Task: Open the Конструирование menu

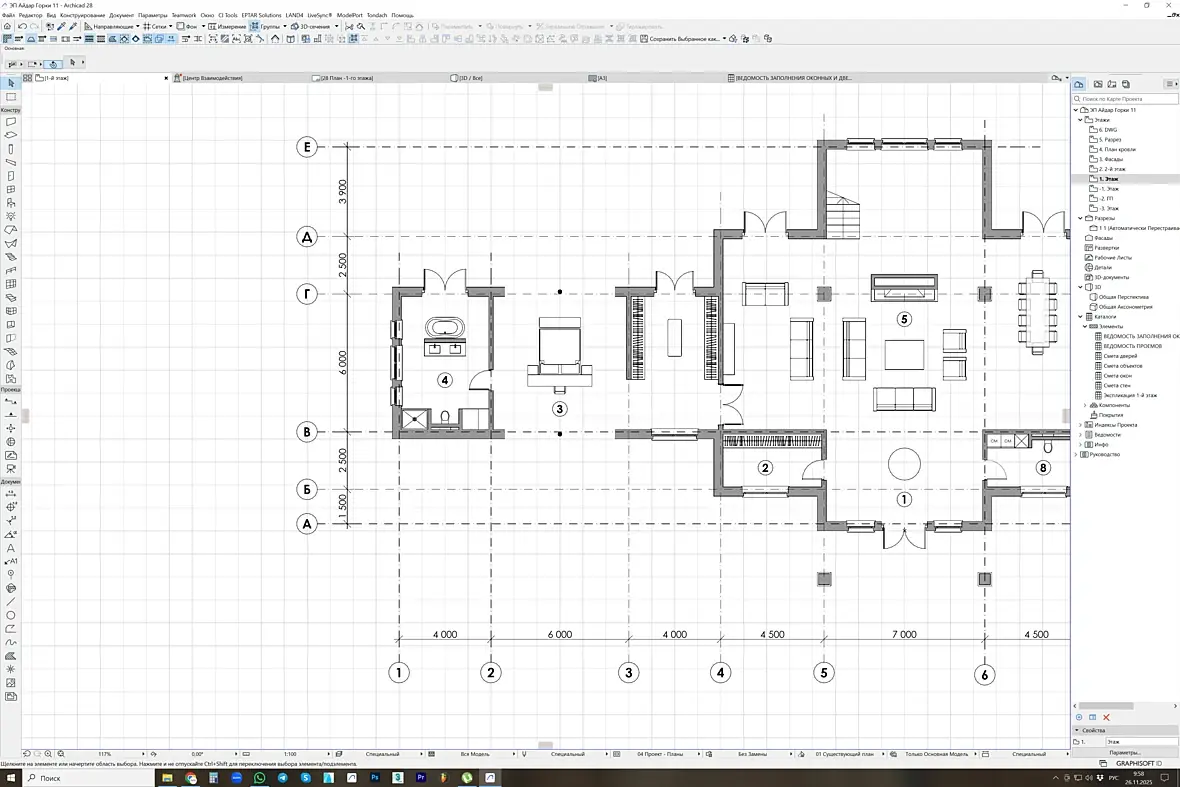Action: click(x=81, y=15)
